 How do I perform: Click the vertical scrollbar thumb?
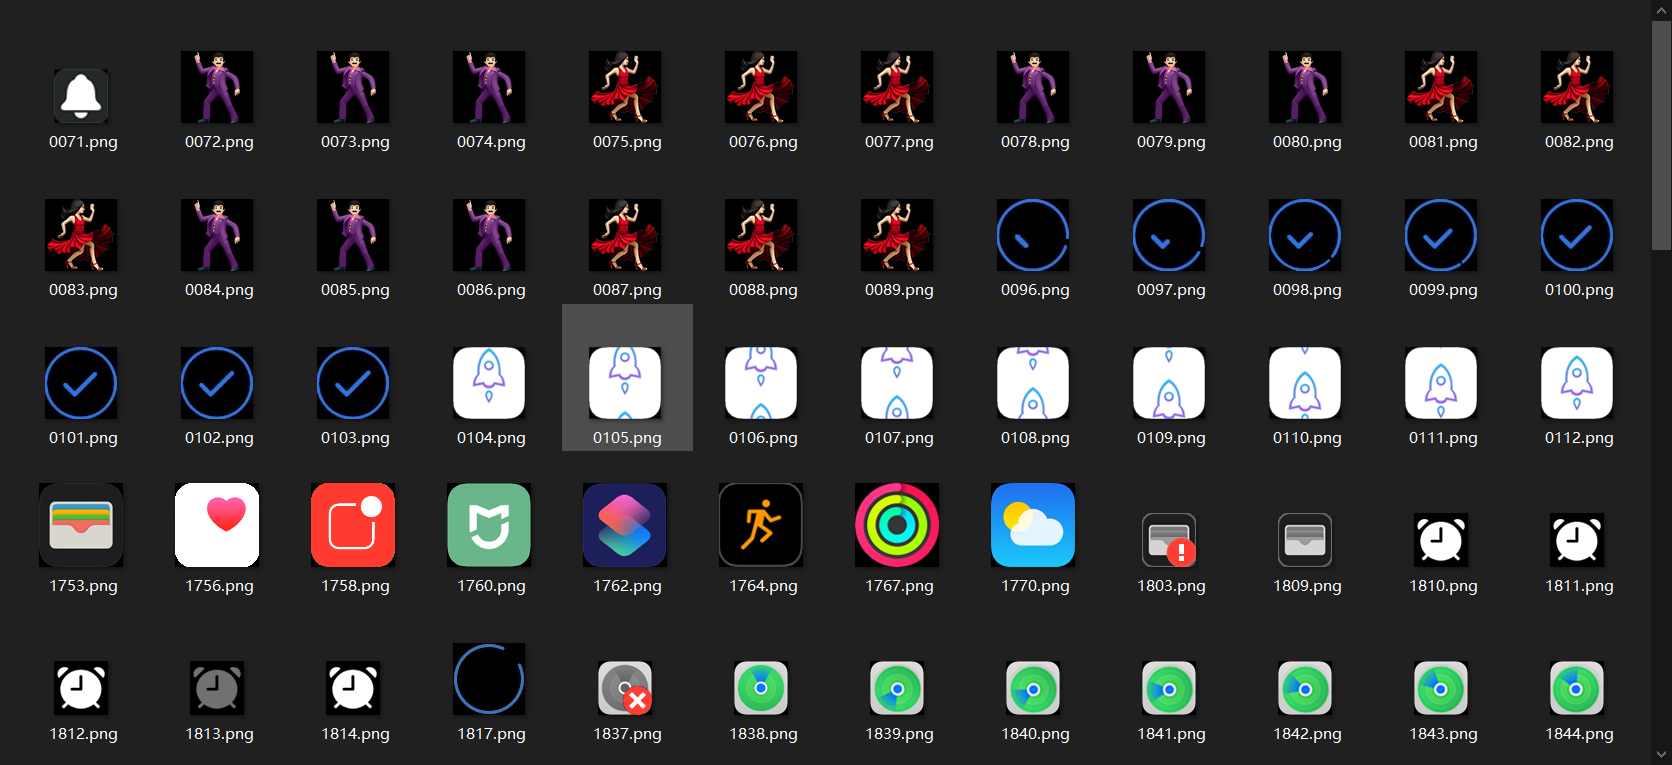pyautogui.click(x=1662, y=135)
